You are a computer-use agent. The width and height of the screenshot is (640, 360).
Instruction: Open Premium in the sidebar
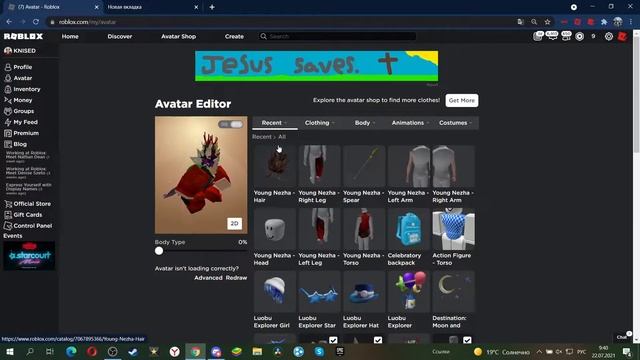(21, 133)
